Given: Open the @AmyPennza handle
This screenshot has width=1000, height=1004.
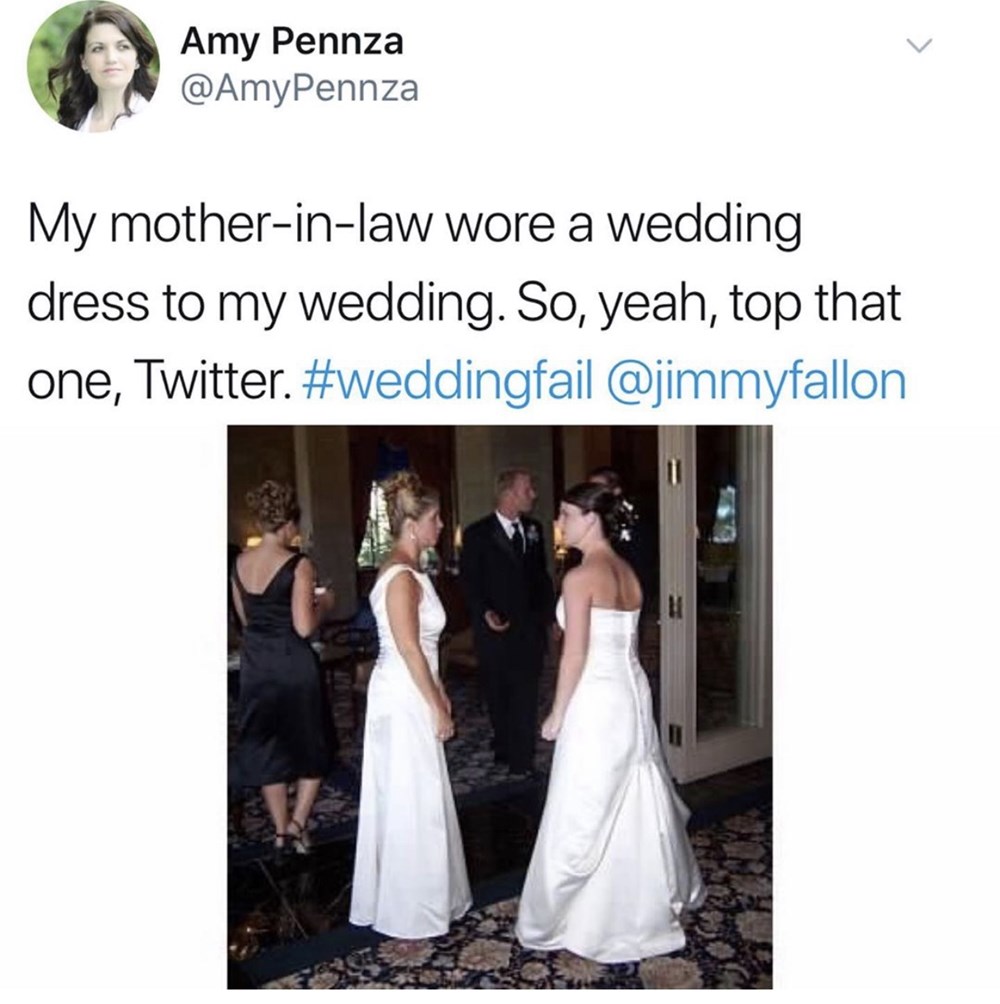Looking at the screenshot, I should pyautogui.click(x=300, y=88).
